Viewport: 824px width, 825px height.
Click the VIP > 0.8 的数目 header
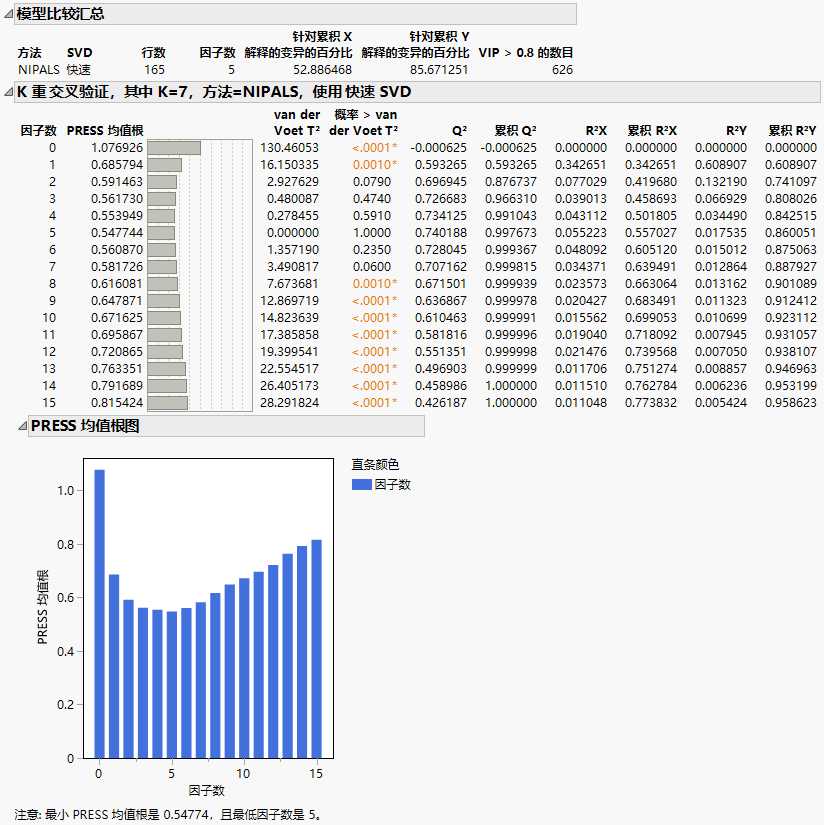click(x=526, y=52)
